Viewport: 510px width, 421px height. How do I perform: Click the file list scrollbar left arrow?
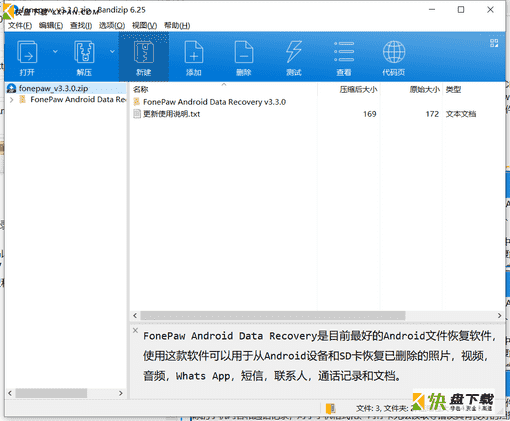tap(135, 315)
